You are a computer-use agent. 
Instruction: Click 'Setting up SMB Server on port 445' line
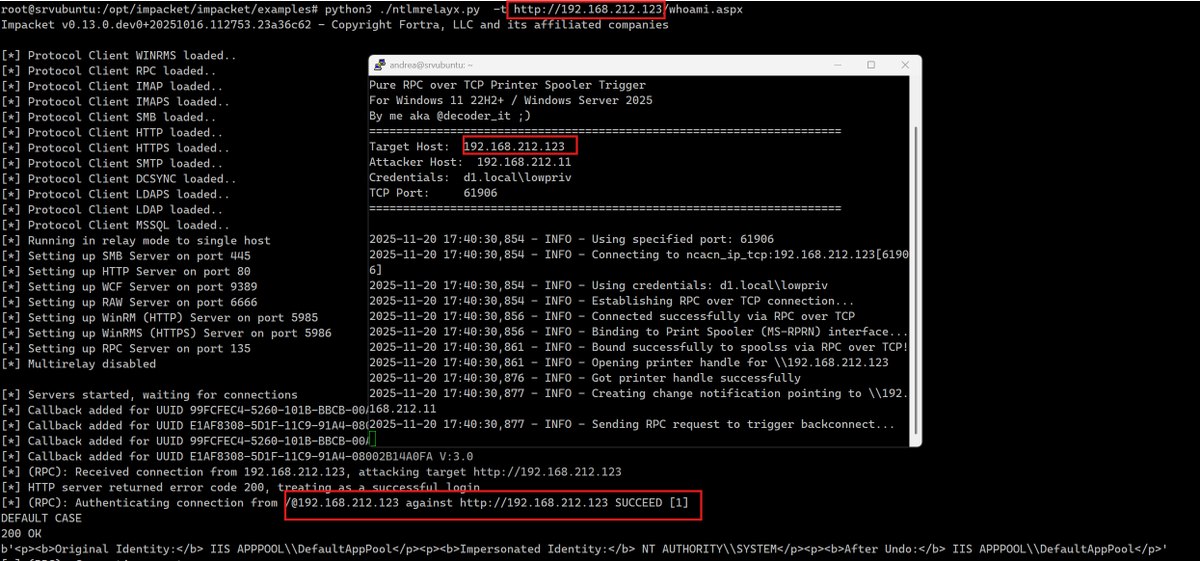[x=126, y=256]
